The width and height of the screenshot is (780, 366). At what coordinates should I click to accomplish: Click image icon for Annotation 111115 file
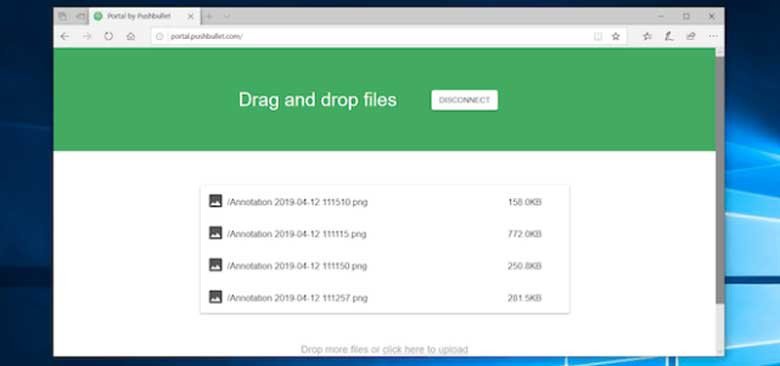click(215, 233)
